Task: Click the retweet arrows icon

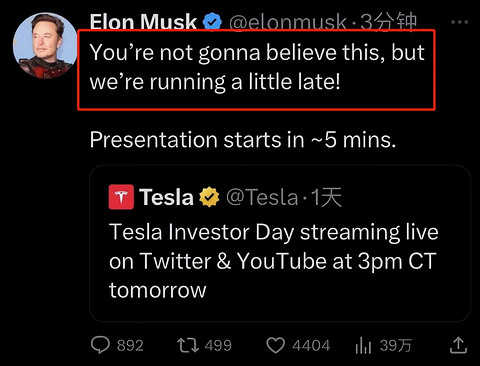Action: pos(188,345)
